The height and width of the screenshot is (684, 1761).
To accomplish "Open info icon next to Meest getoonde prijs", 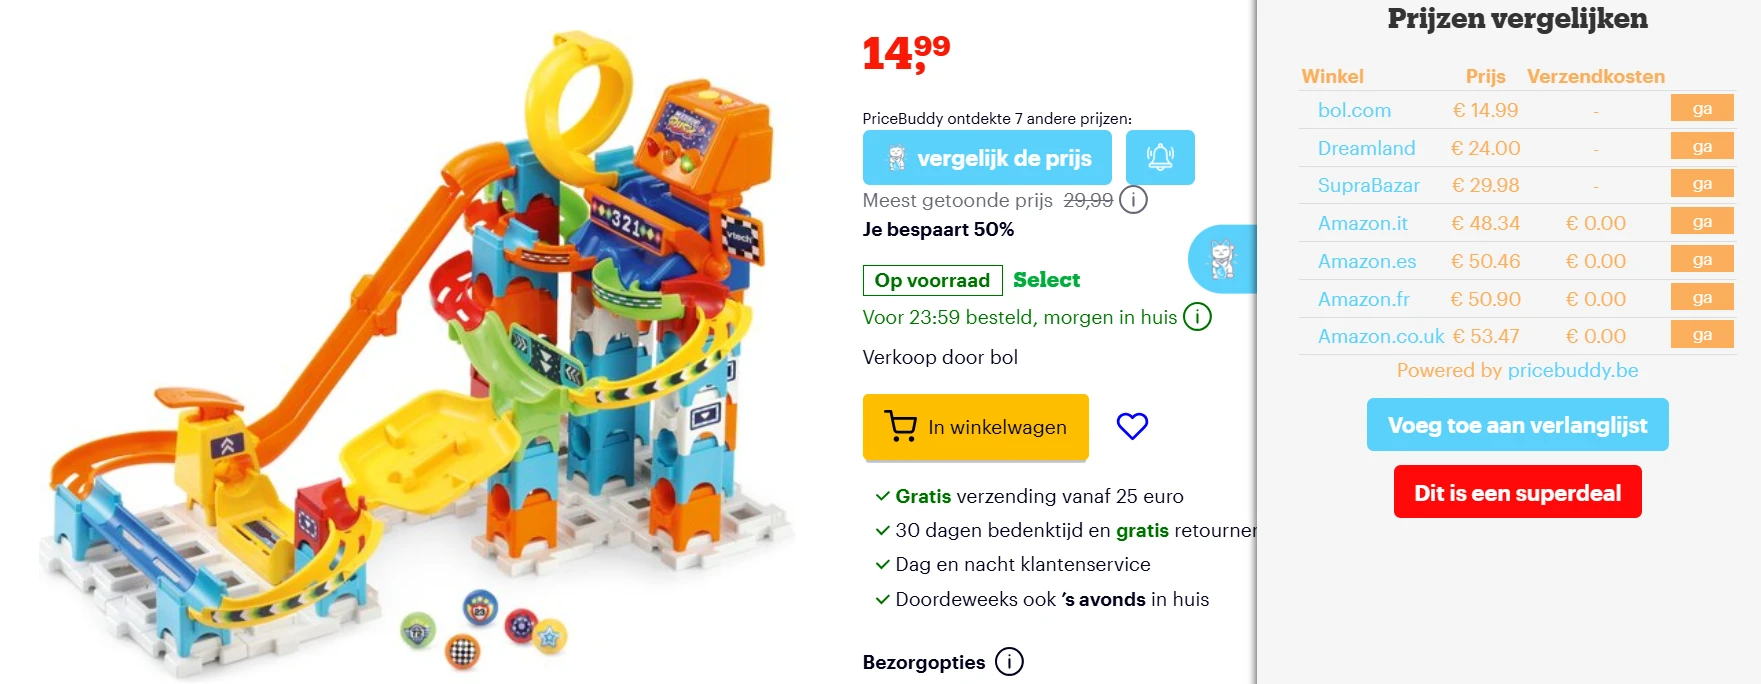I will 1133,200.
